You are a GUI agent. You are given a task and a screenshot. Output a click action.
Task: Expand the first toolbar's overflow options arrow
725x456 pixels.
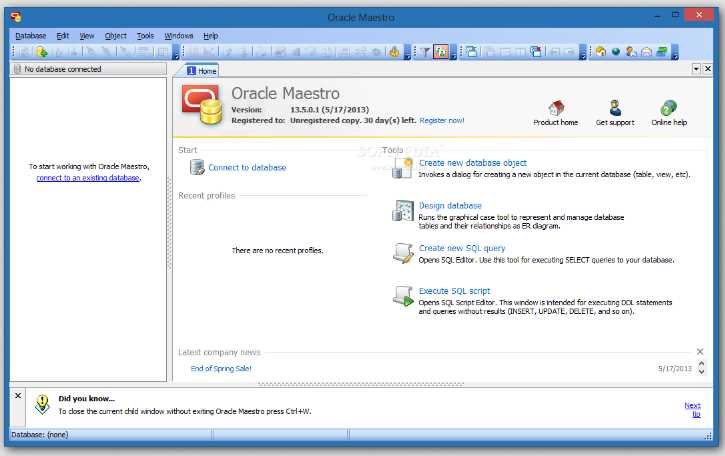(176, 52)
